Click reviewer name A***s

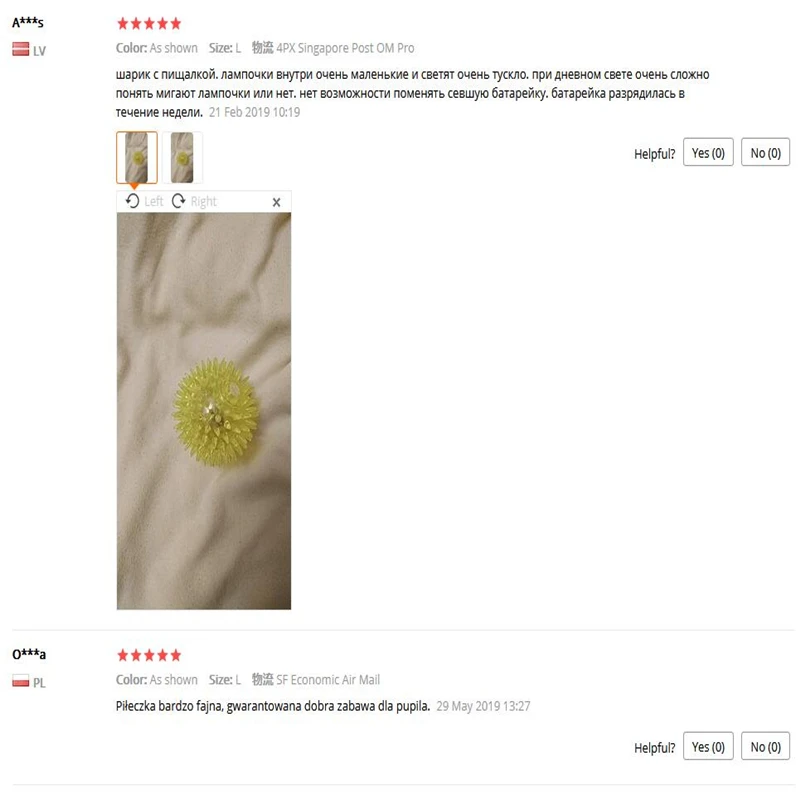pos(28,22)
